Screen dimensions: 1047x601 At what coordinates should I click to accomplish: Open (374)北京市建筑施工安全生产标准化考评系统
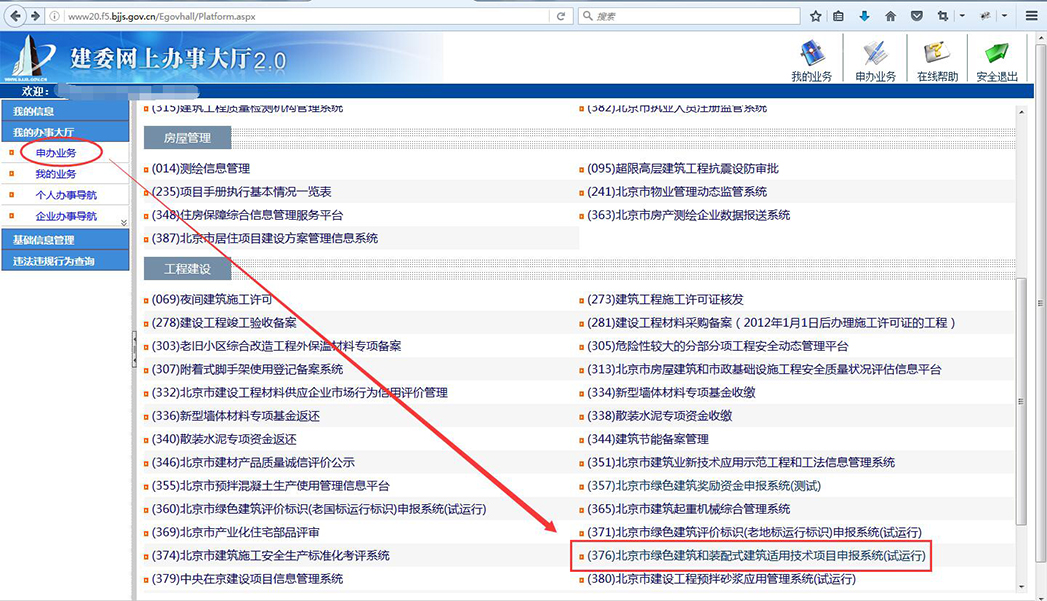pos(270,556)
